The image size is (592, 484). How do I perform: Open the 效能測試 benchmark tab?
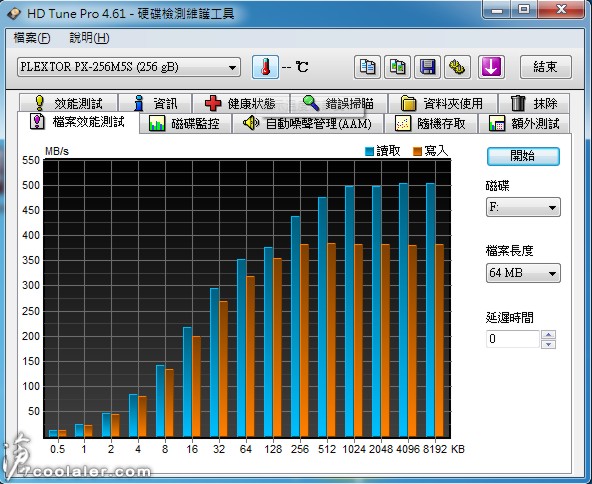(x=68, y=103)
